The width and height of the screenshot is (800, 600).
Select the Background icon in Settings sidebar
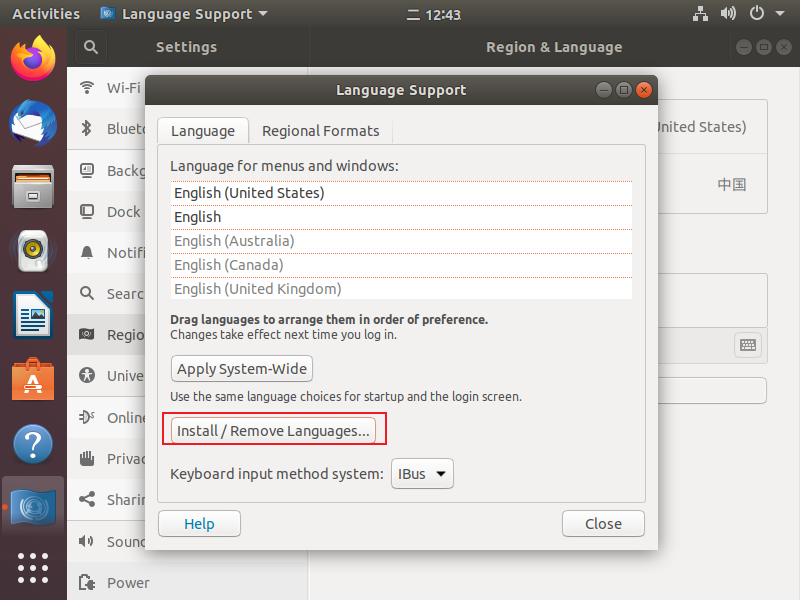click(87, 170)
